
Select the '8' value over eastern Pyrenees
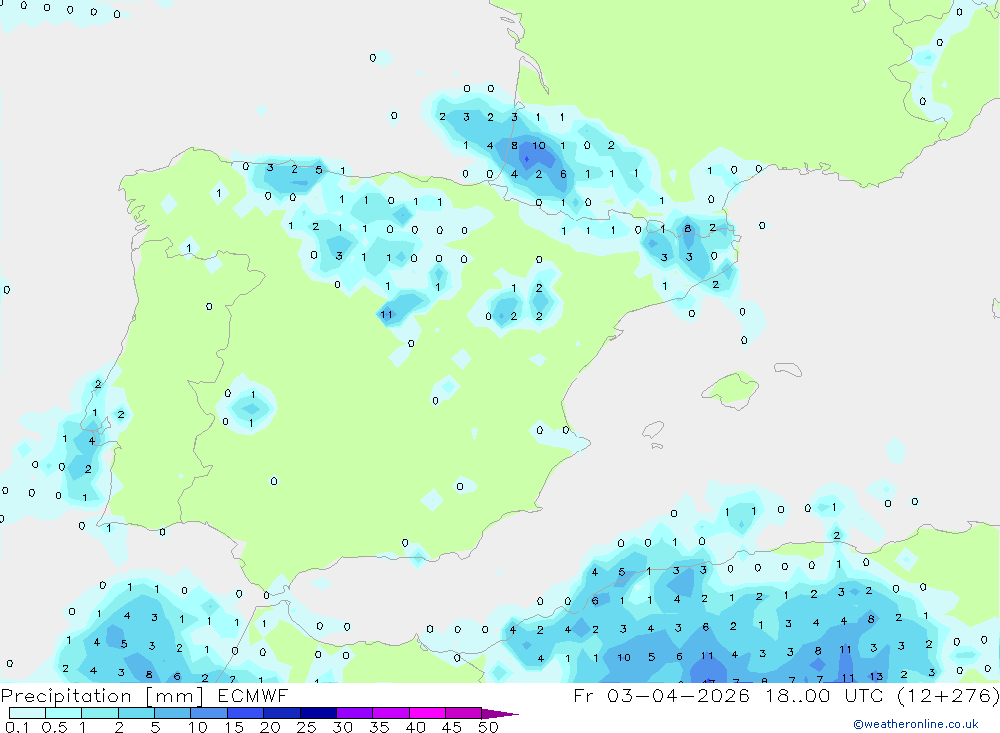(688, 228)
